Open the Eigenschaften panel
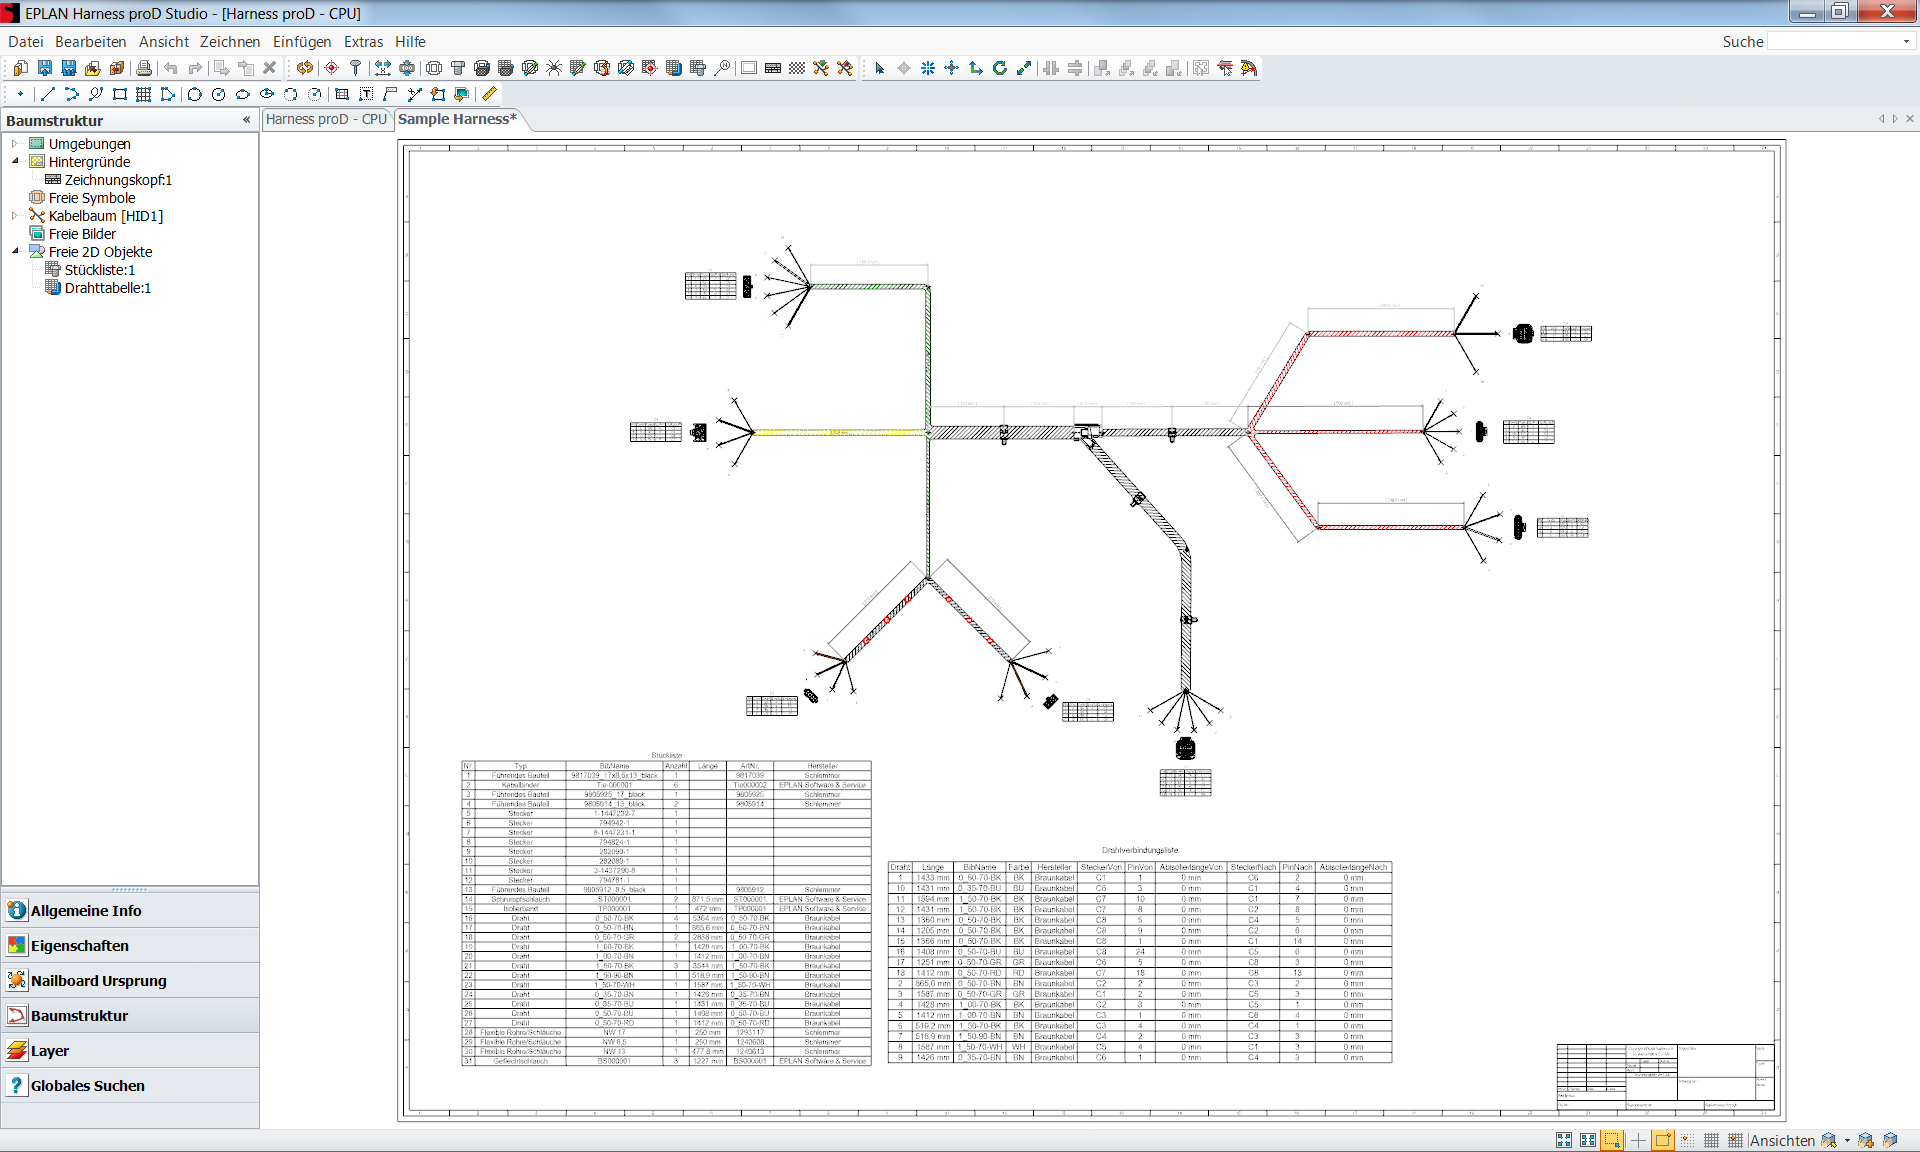1920x1152 pixels. click(x=80, y=945)
